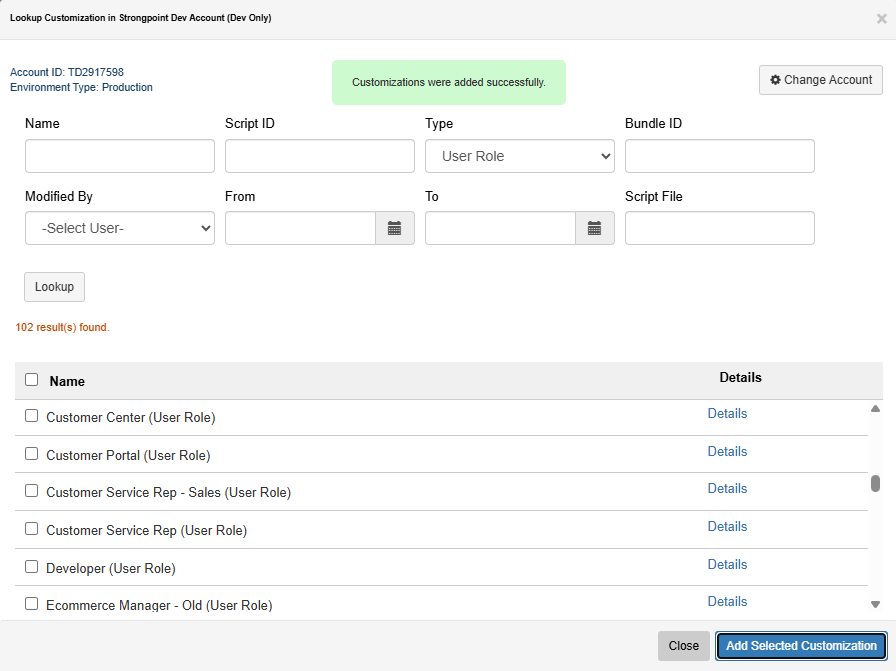Open the calendar picker for the To date
The width and height of the screenshot is (896, 671).
(x=595, y=228)
